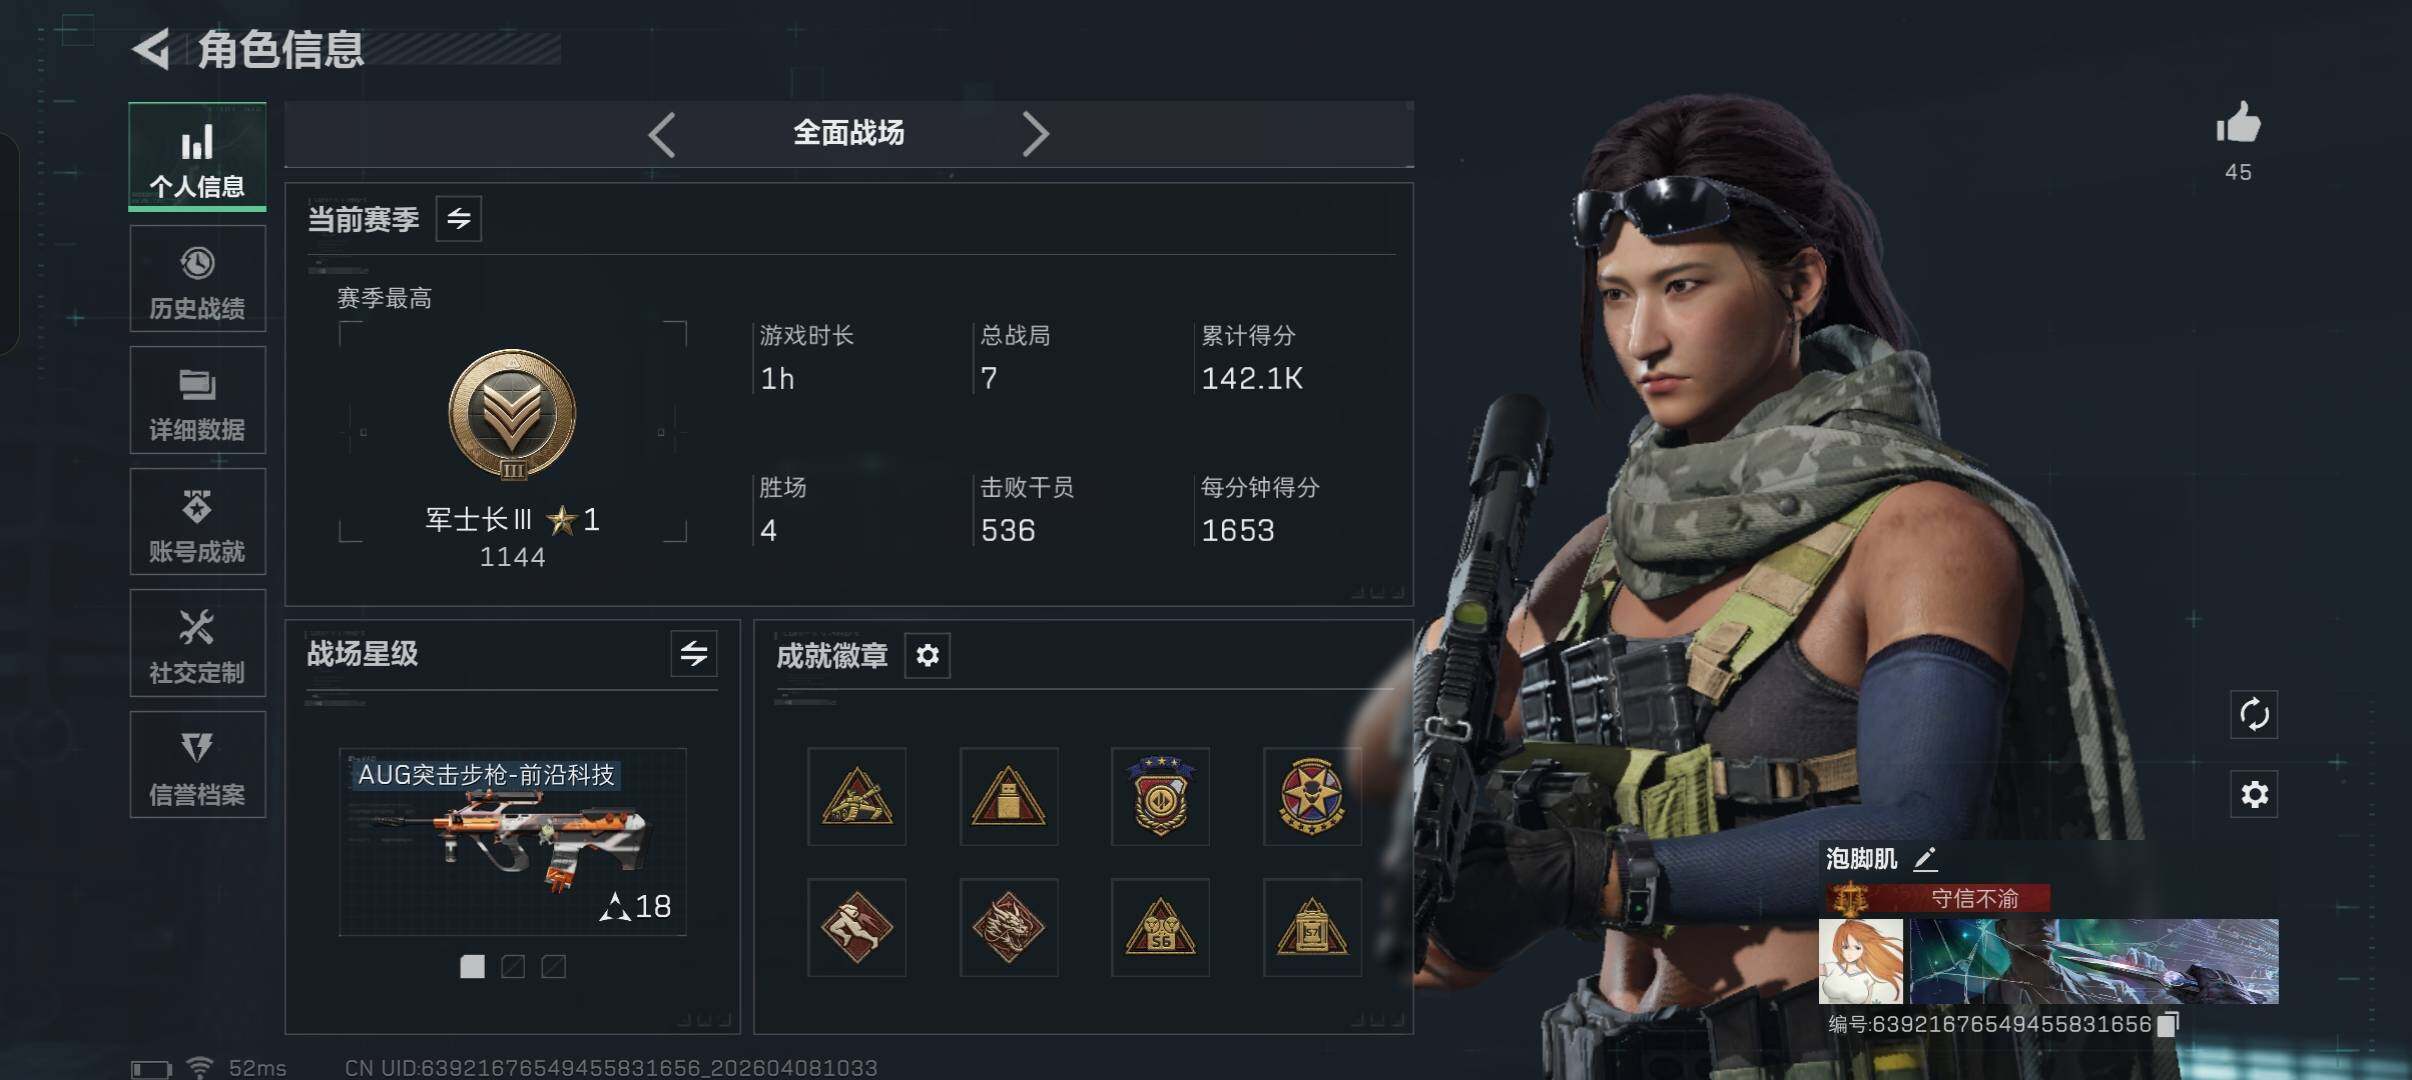Click the 军士长III rank badge
The image size is (2412, 1080).
tap(512, 413)
